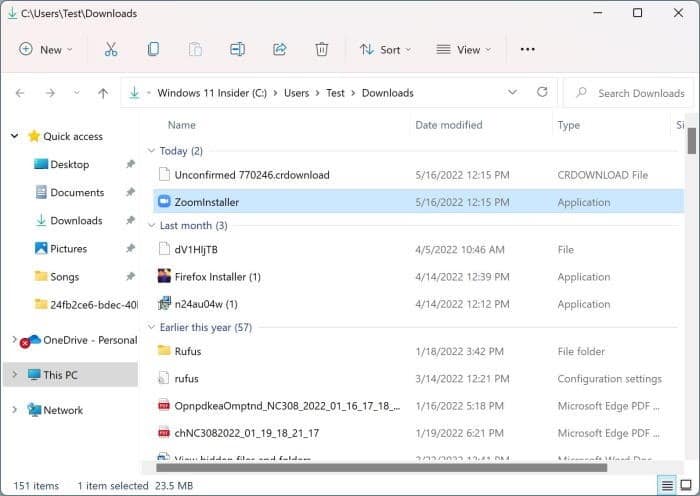Select Songs folder in Quick access

[x=64, y=277]
